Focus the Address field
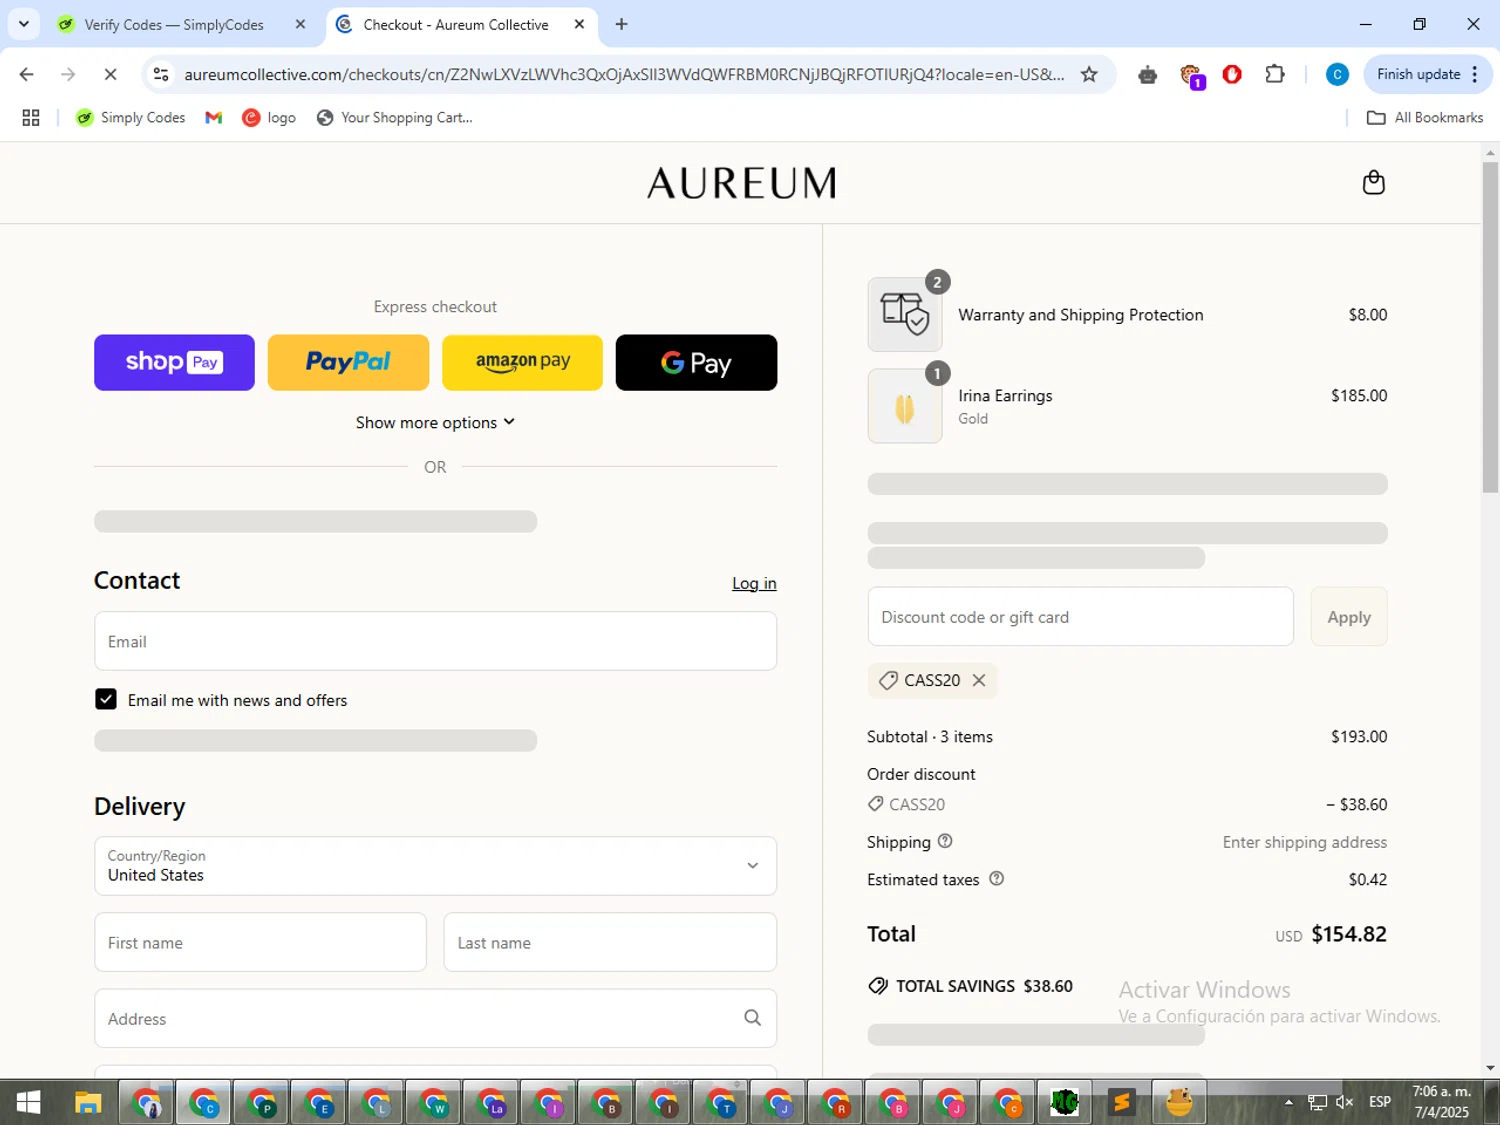1500x1125 pixels. (x=435, y=1018)
